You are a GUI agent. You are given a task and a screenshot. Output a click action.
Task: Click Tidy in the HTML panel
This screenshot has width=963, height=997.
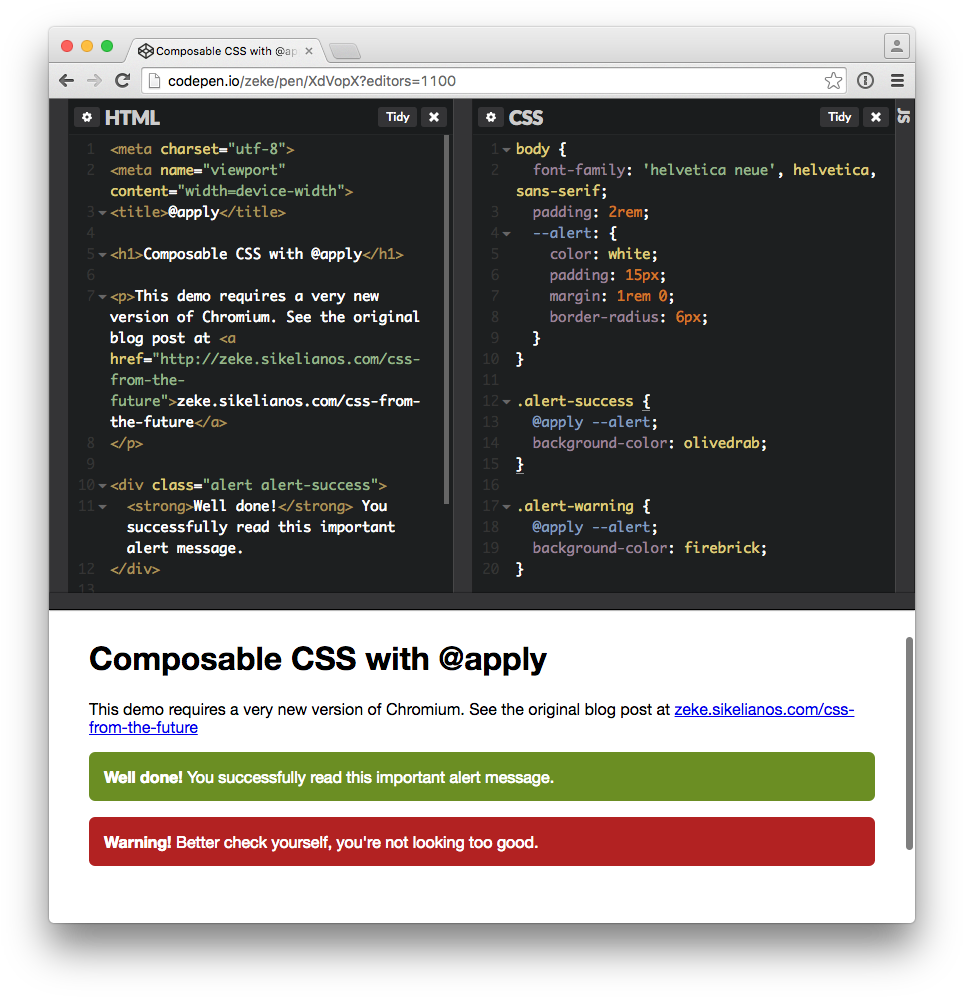[397, 117]
